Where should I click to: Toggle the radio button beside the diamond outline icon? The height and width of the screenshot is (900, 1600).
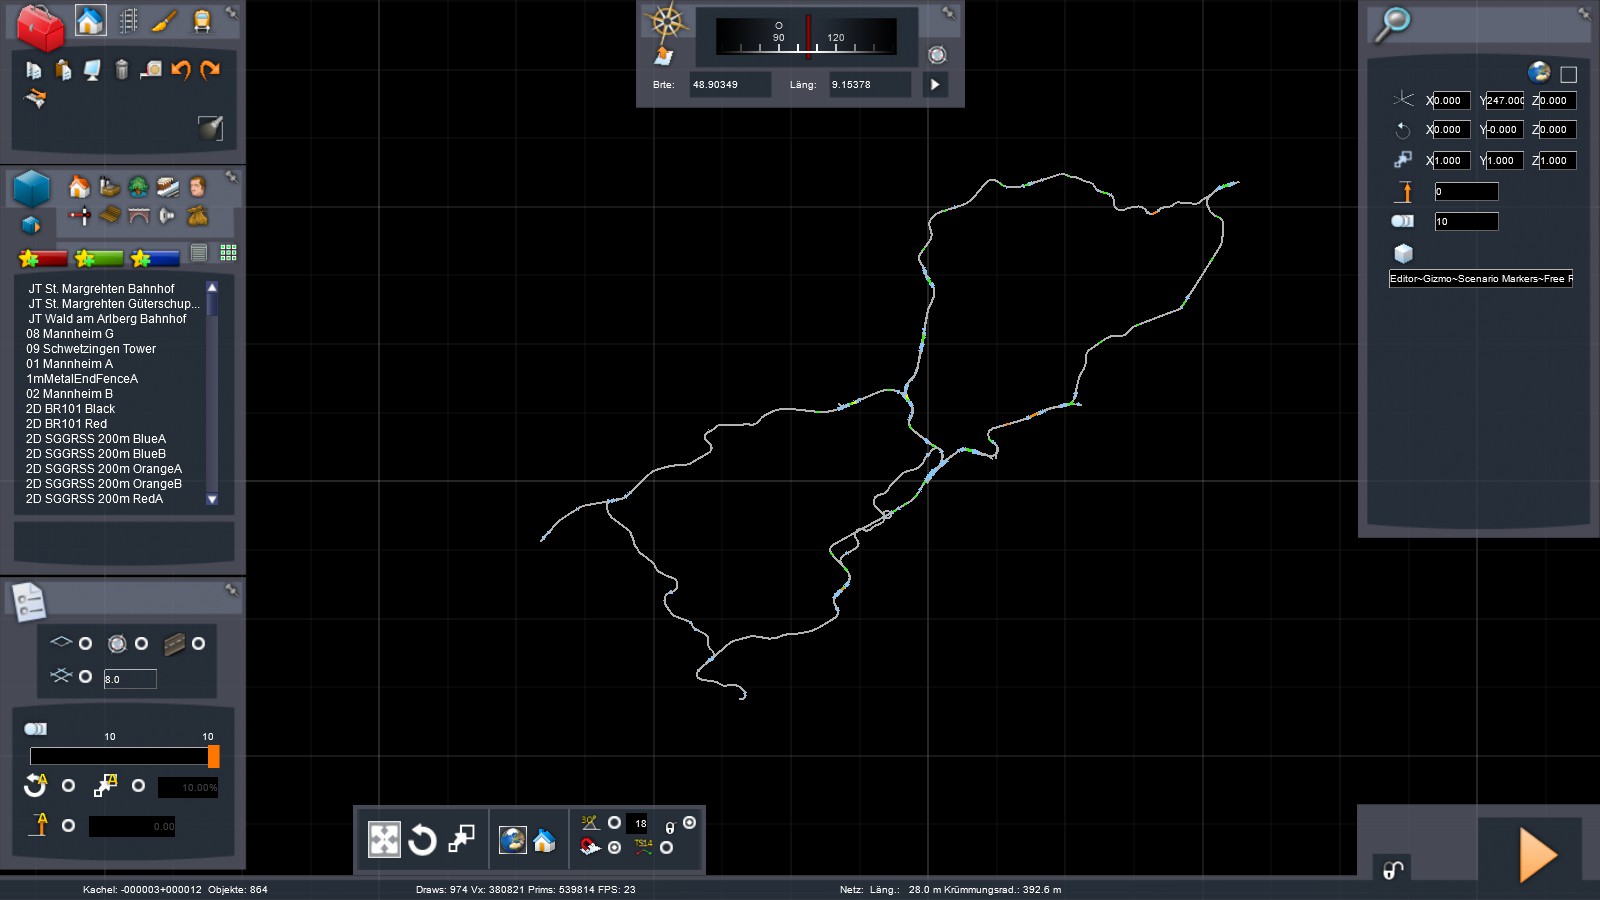pos(85,644)
